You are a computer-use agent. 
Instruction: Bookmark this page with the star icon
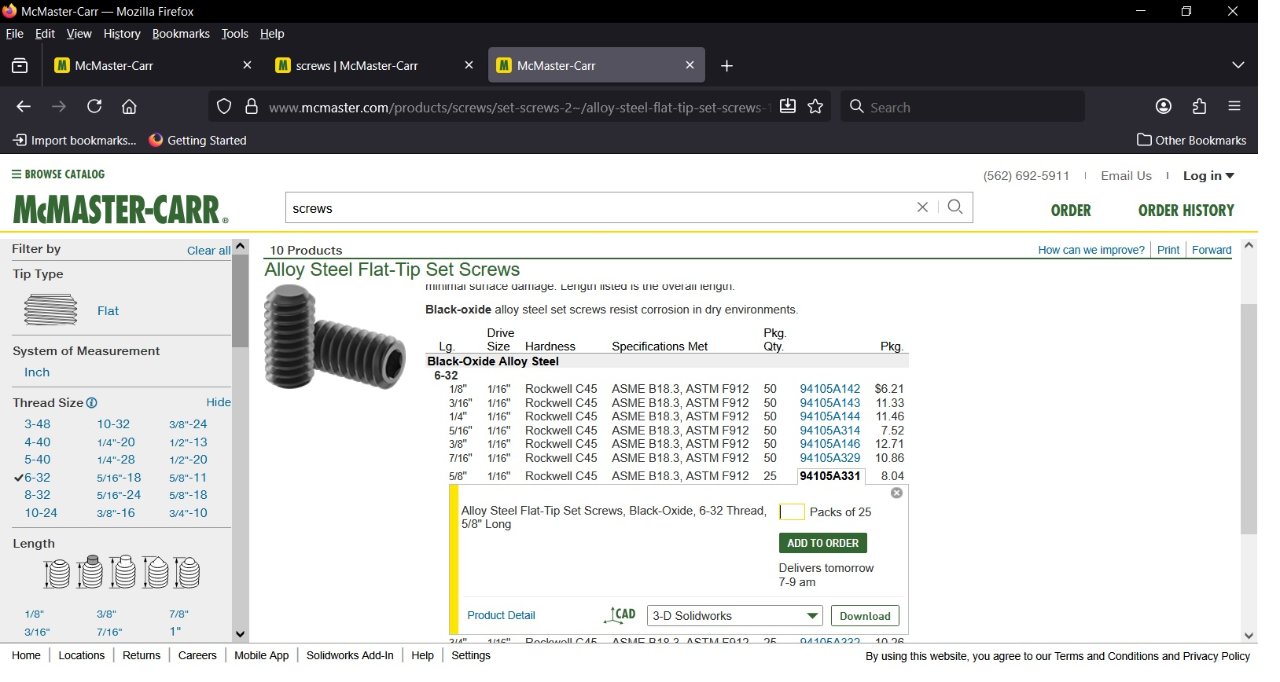pyautogui.click(x=816, y=107)
